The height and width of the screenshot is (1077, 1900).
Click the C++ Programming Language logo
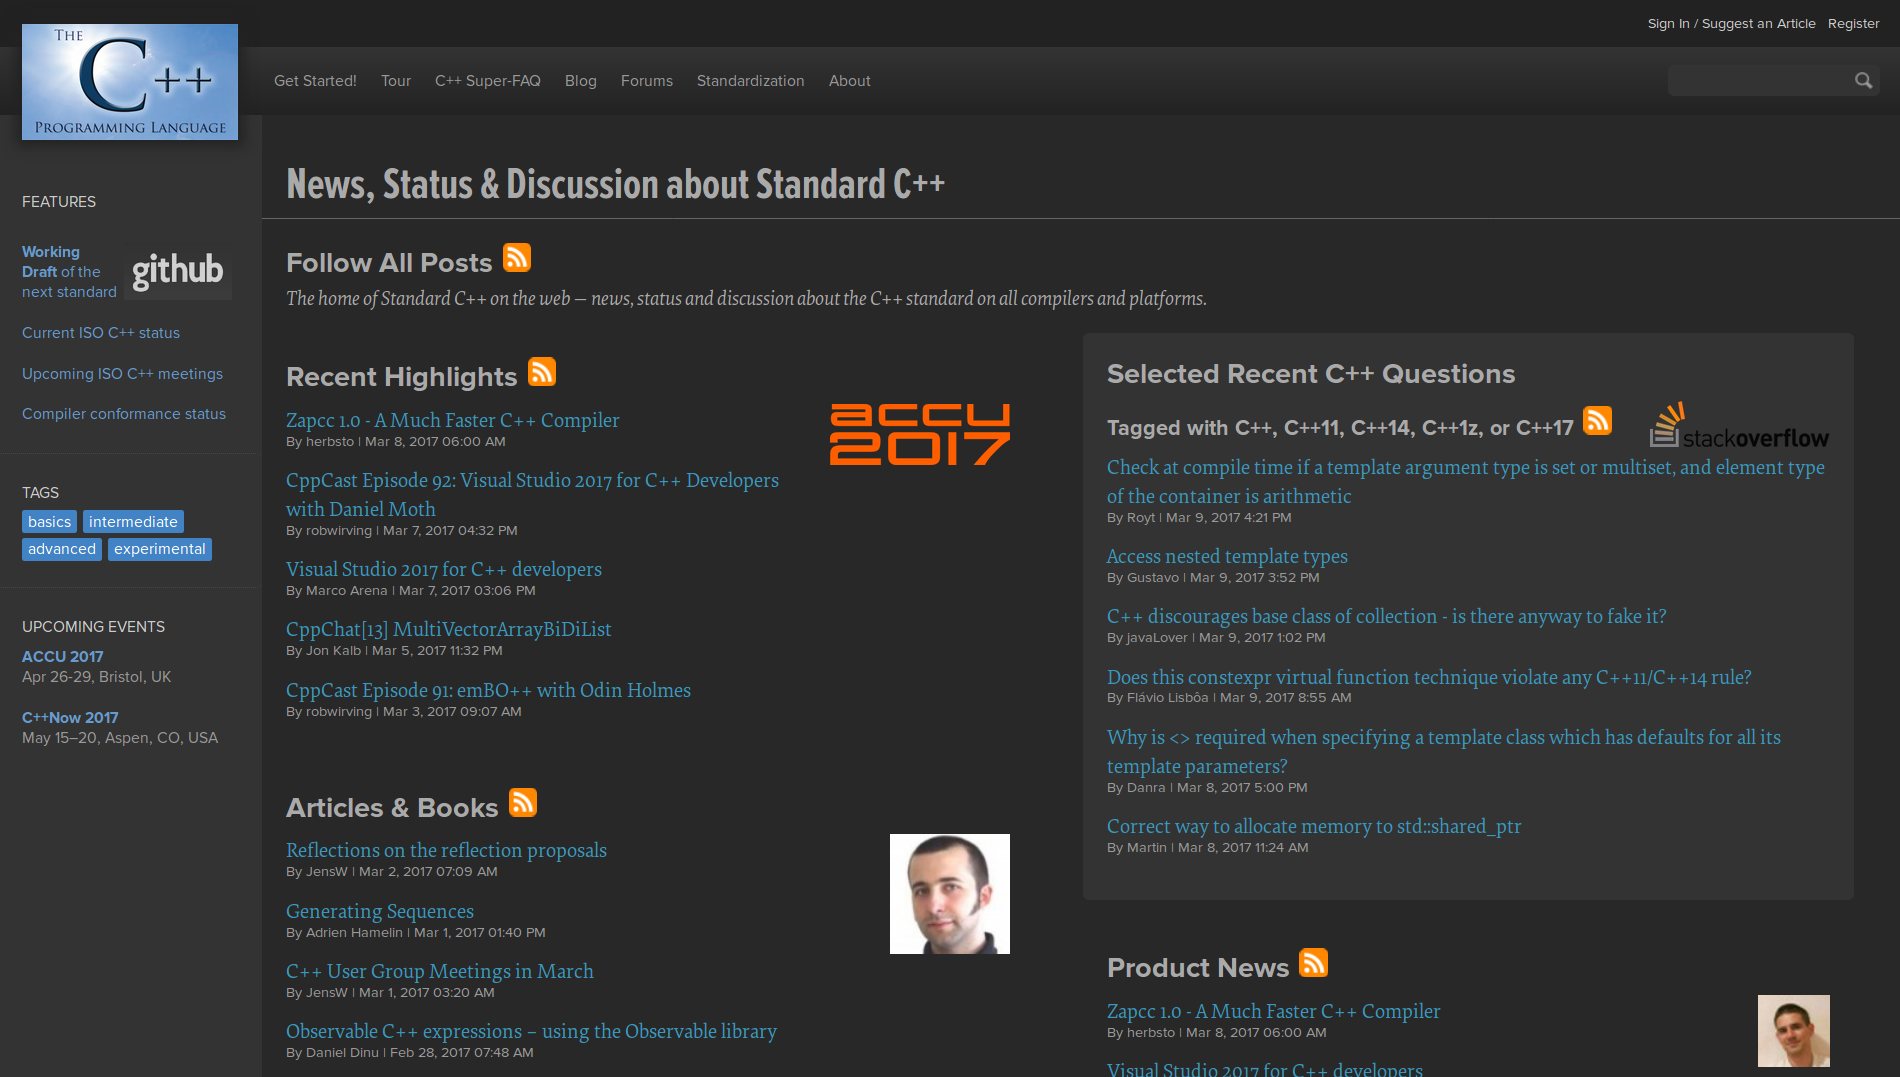click(130, 82)
